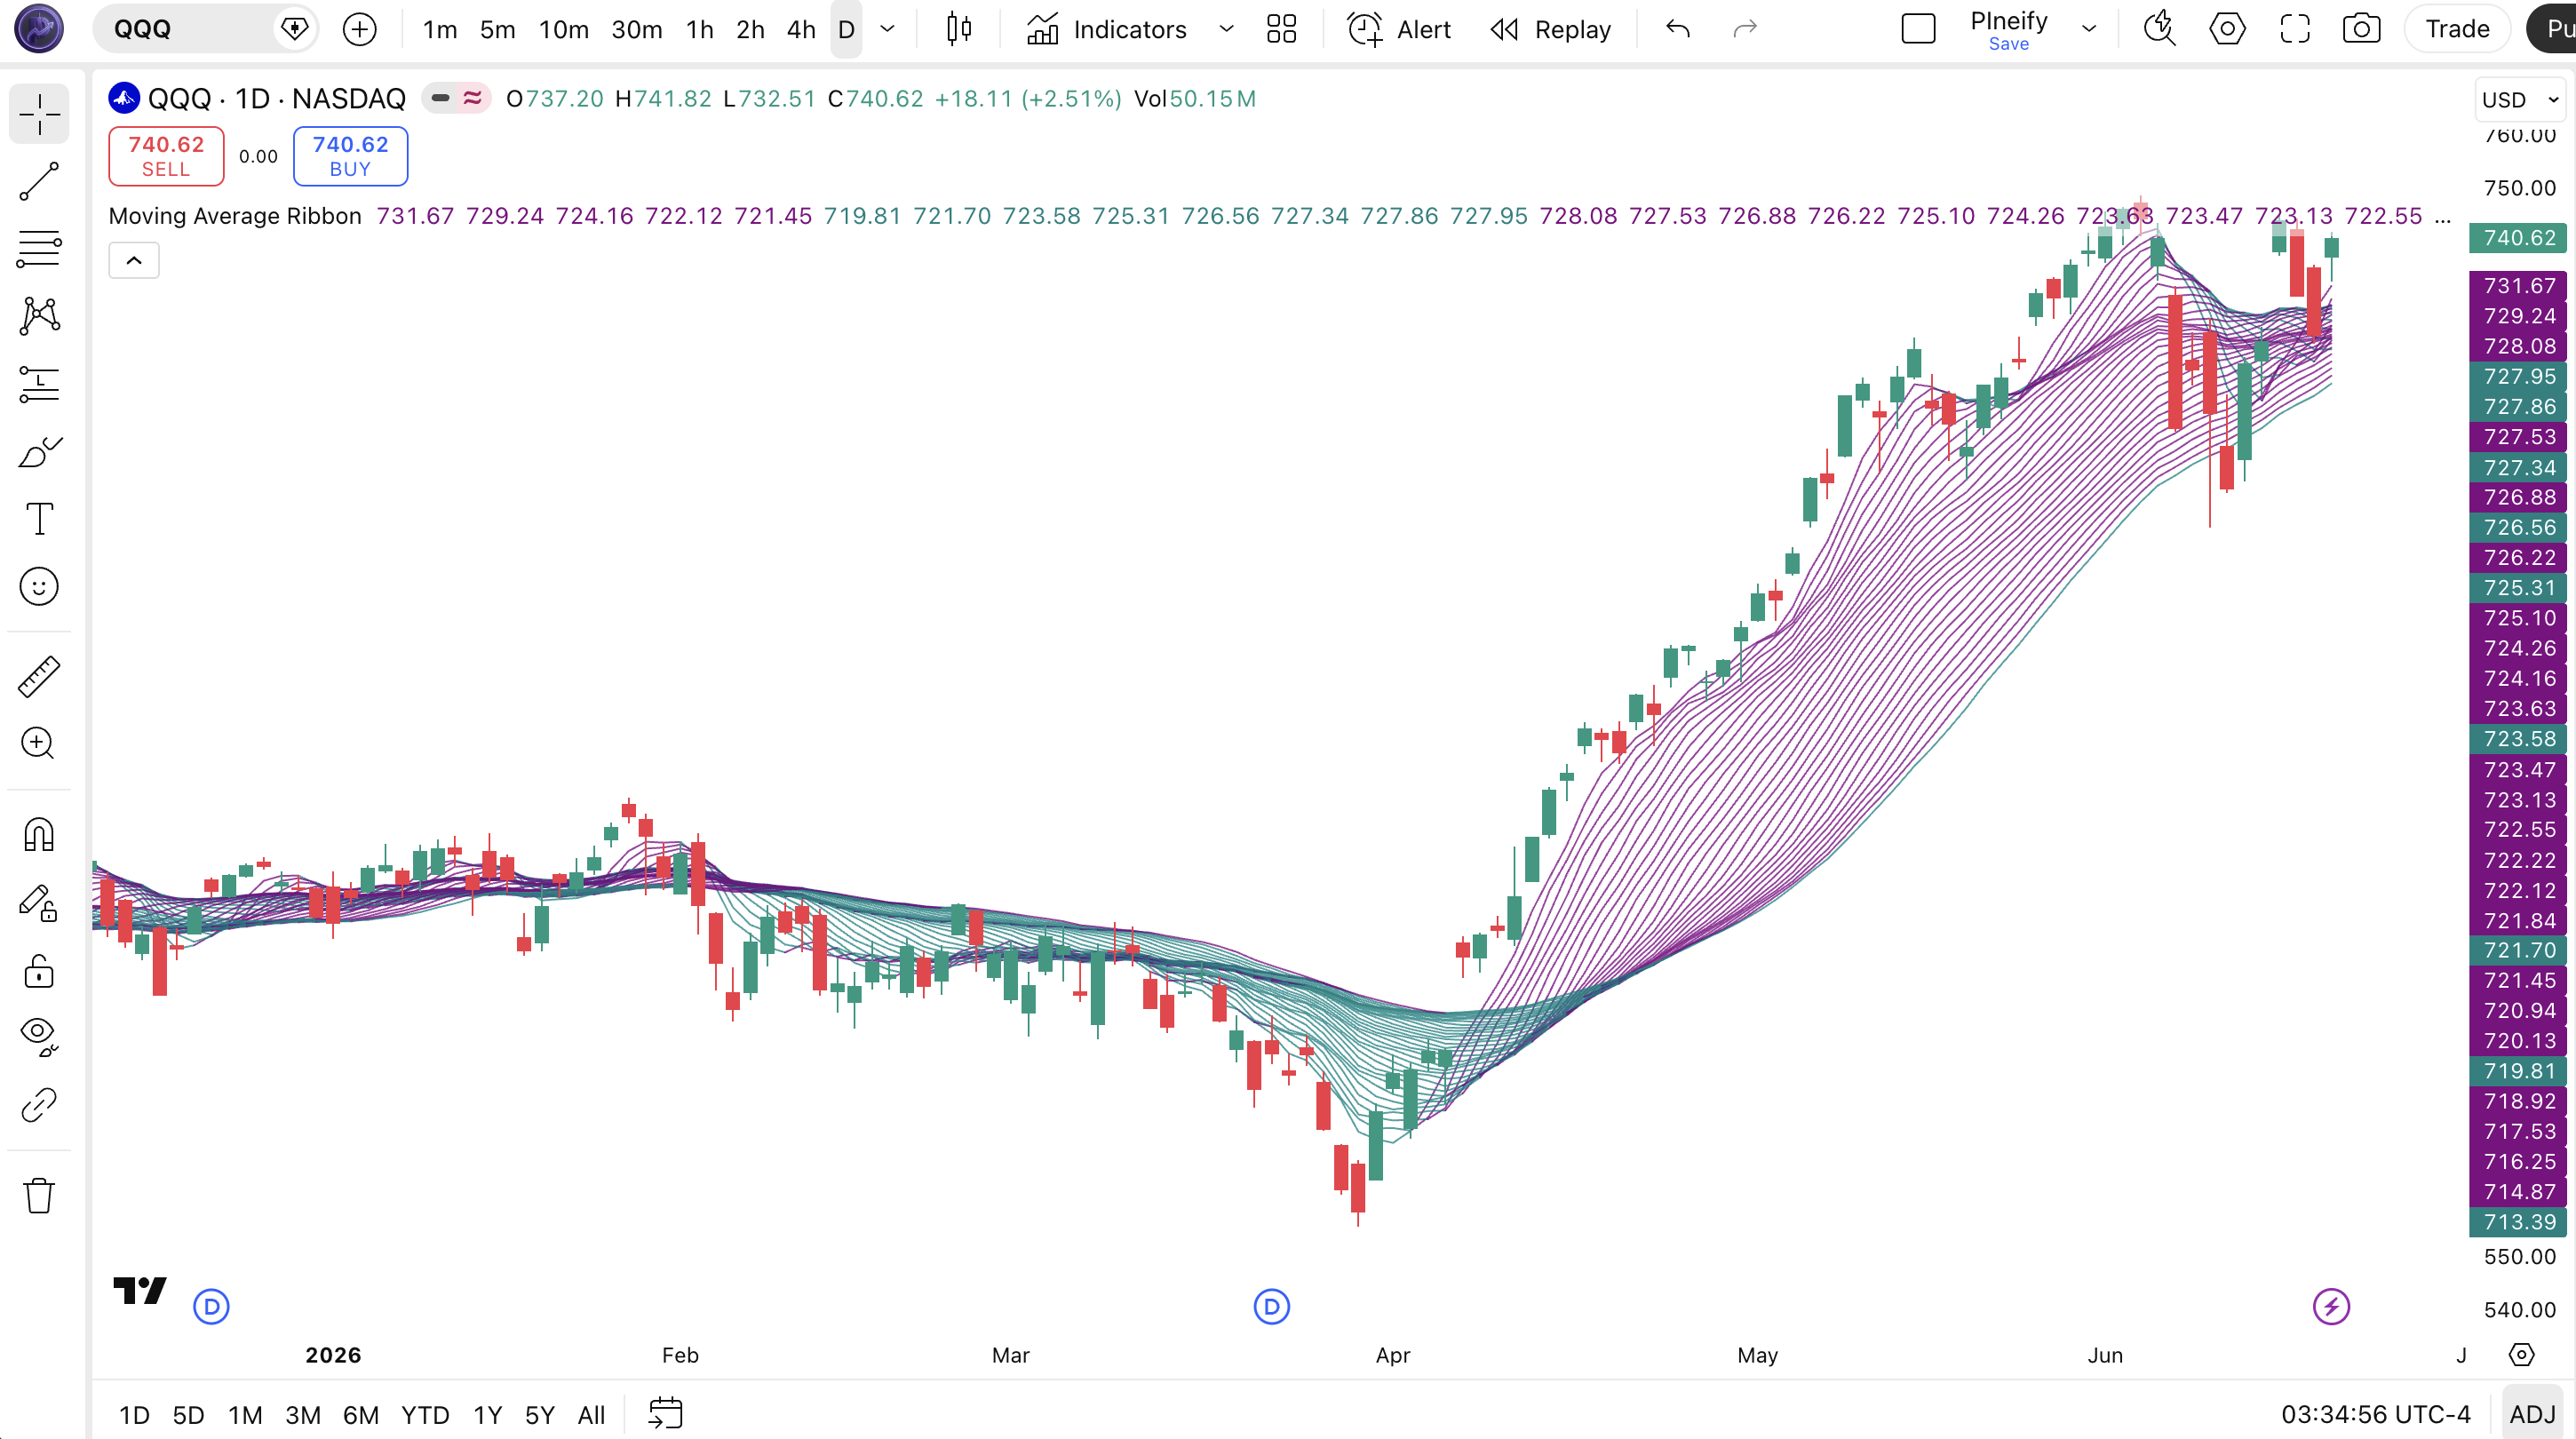Set range to 3M
The height and width of the screenshot is (1439, 2576).
click(303, 1415)
